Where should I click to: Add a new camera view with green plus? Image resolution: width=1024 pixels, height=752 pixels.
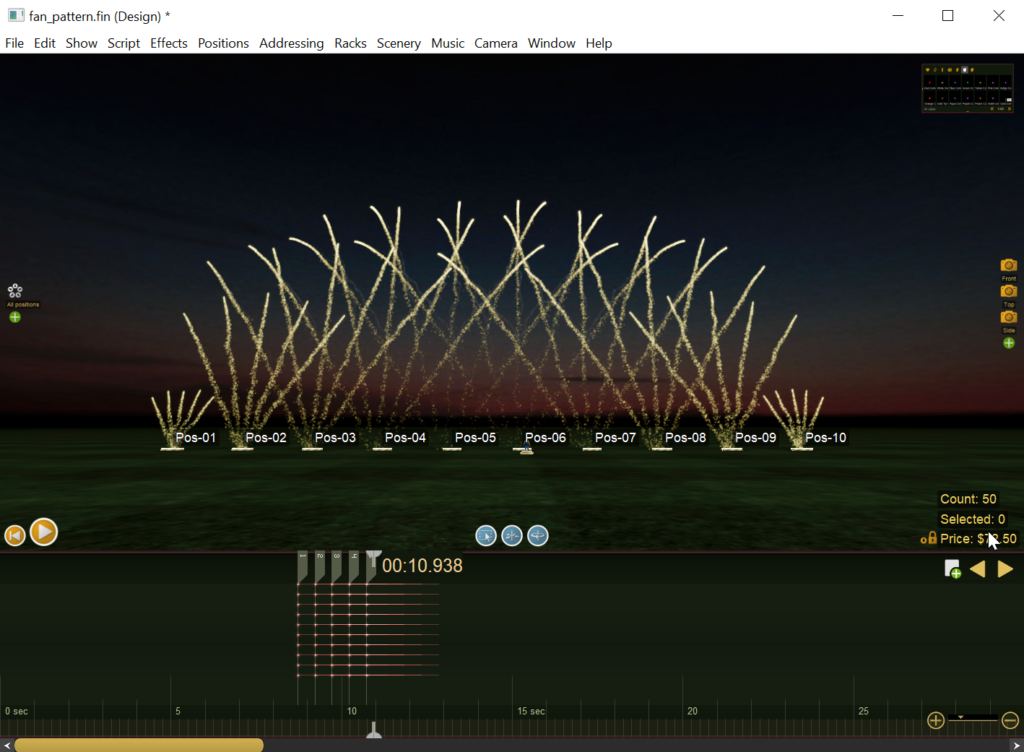tap(1008, 343)
